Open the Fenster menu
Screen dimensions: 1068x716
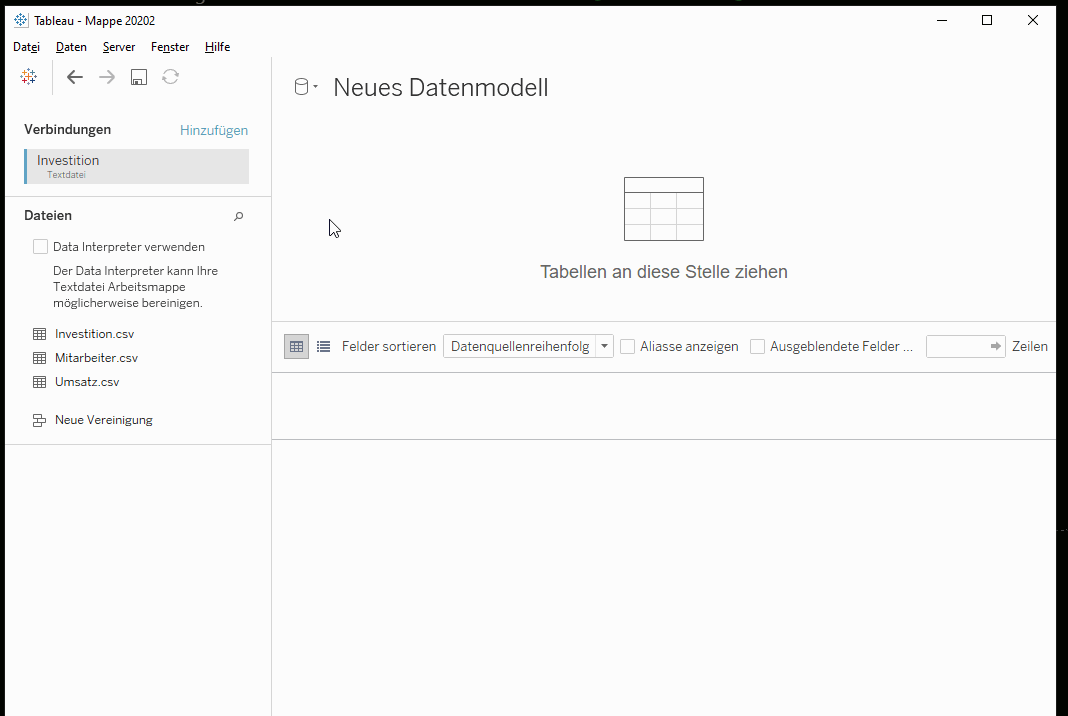coord(170,47)
